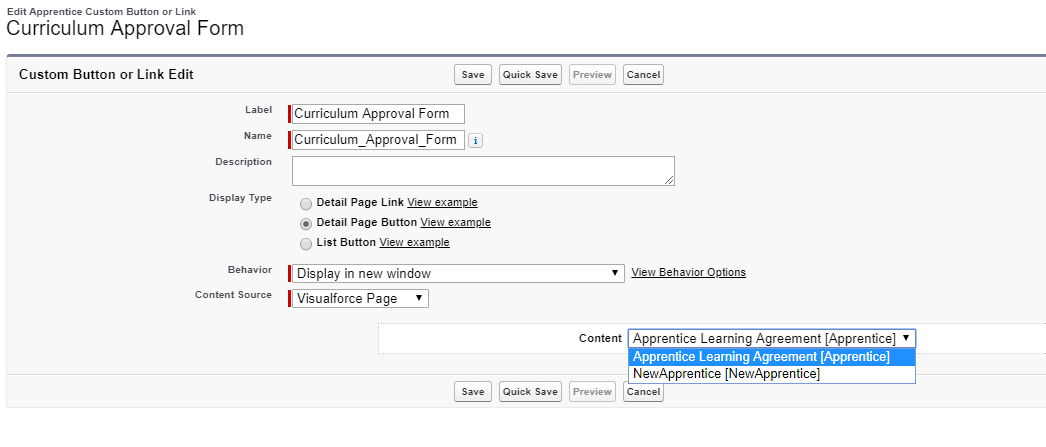The width and height of the screenshot is (1046, 447).
Task: Open the Content Source dropdown
Action: (360, 298)
